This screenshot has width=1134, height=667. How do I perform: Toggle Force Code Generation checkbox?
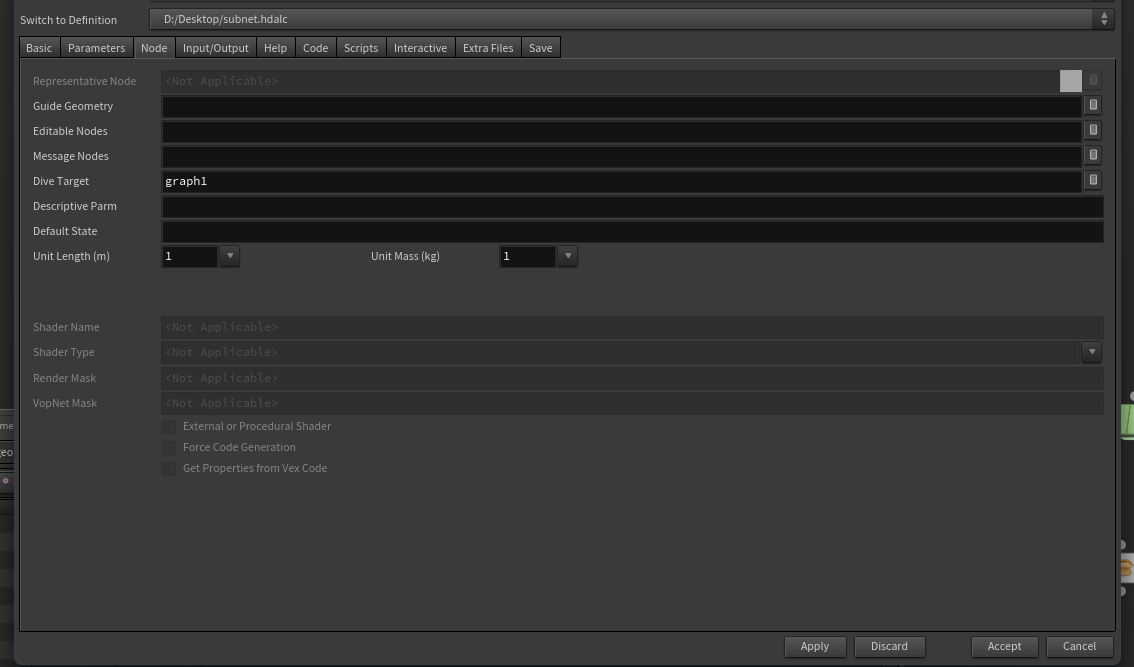click(169, 448)
